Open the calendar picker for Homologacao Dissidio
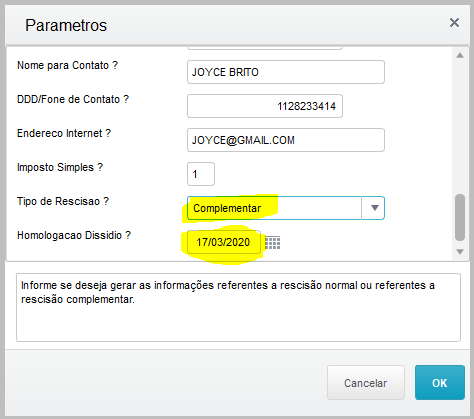 [x=273, y=242]
